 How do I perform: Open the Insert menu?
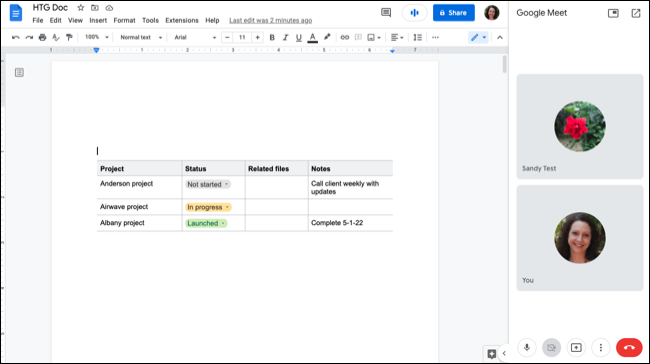(98, 20)
